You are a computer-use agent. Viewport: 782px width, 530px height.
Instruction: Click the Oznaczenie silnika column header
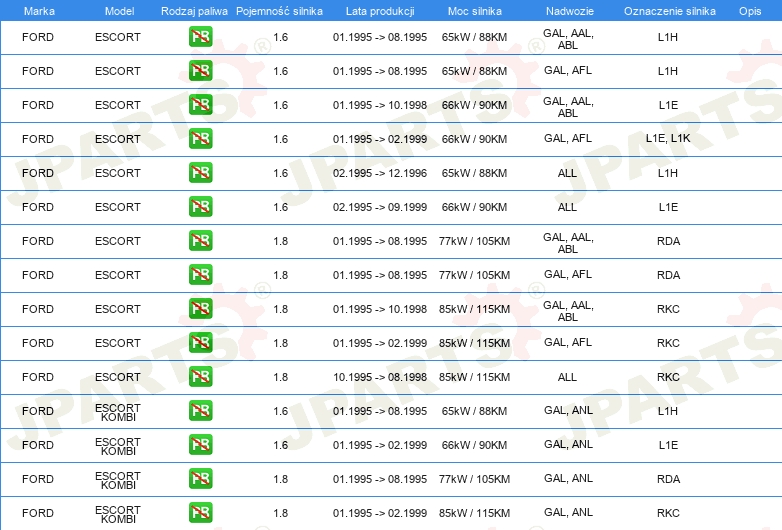(x=670, y=11)
